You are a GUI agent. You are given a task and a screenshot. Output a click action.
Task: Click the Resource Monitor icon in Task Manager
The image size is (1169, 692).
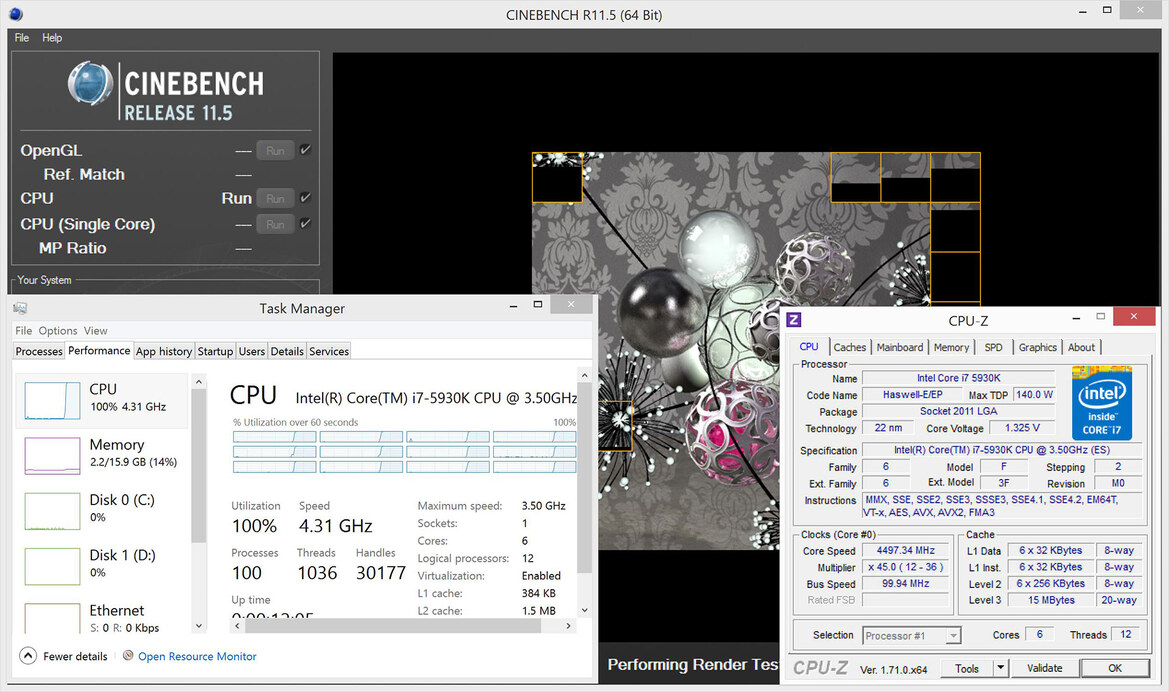tap(128, 655)
